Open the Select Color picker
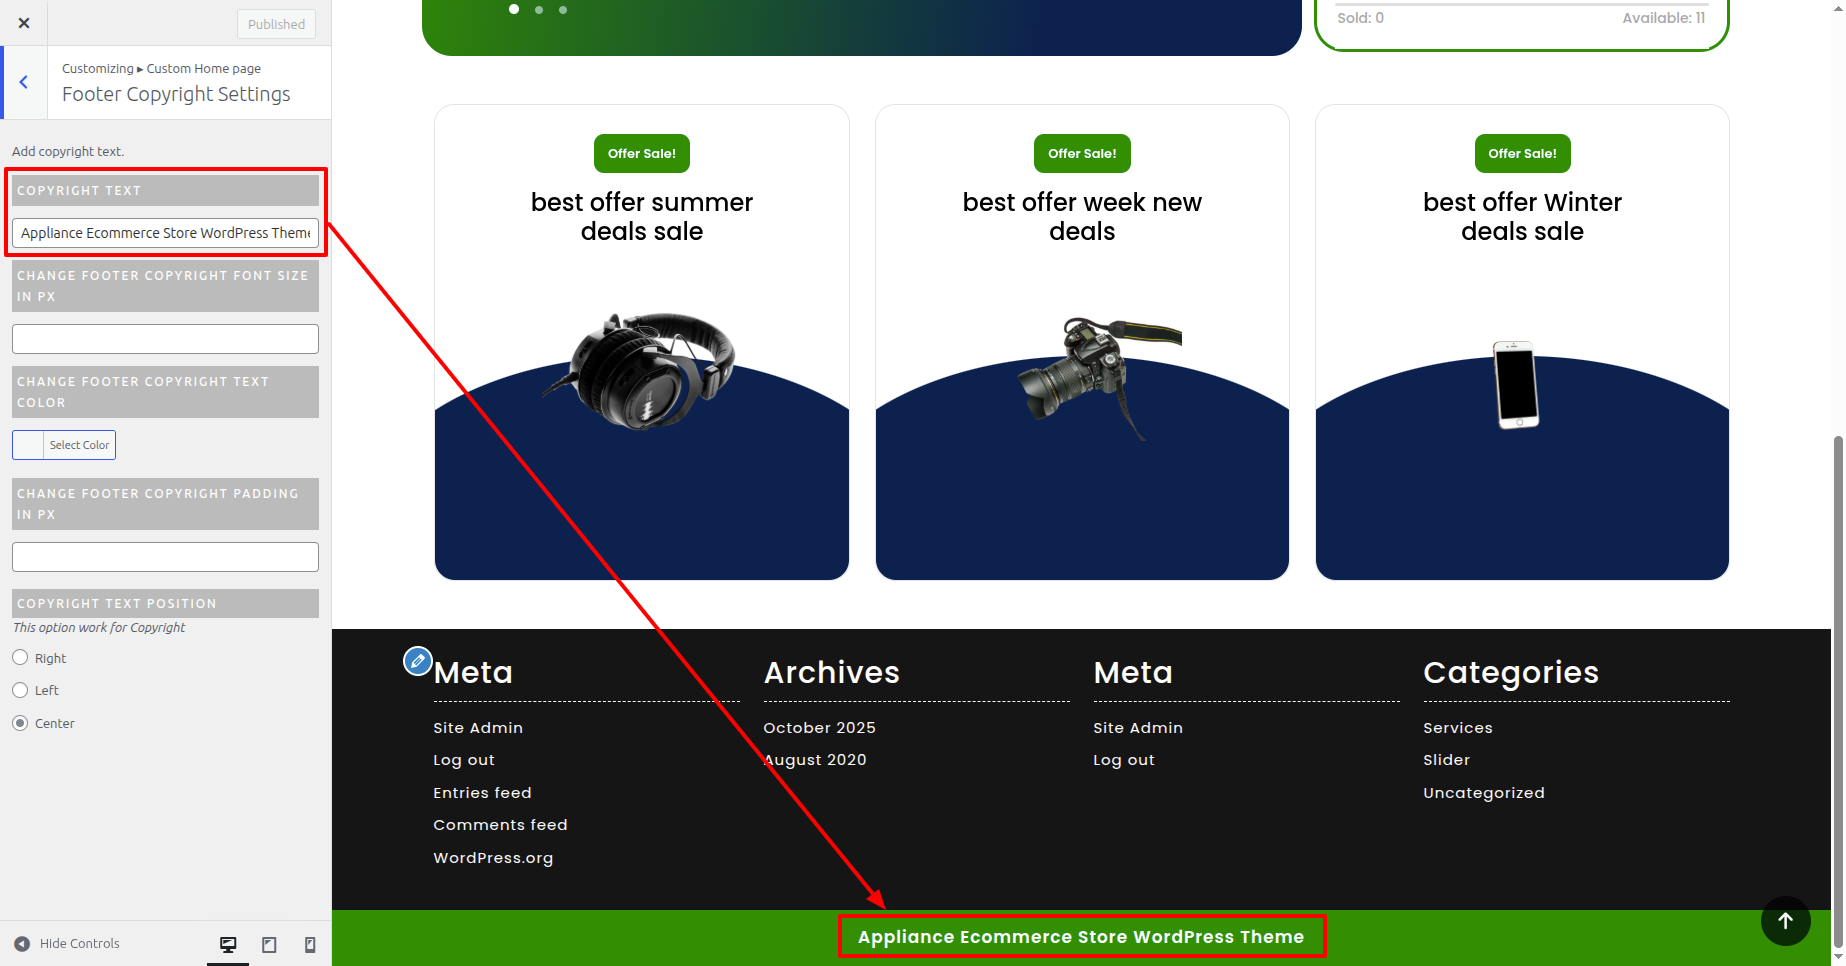Screen dimensions: 1846x966 (64, 445)
